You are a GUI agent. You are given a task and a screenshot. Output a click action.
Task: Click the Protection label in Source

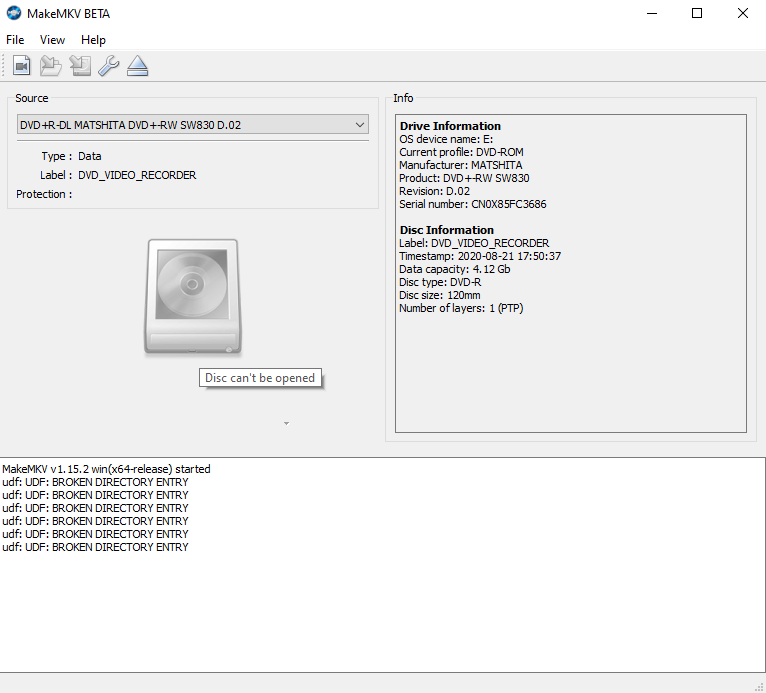(x=44, y=194)
